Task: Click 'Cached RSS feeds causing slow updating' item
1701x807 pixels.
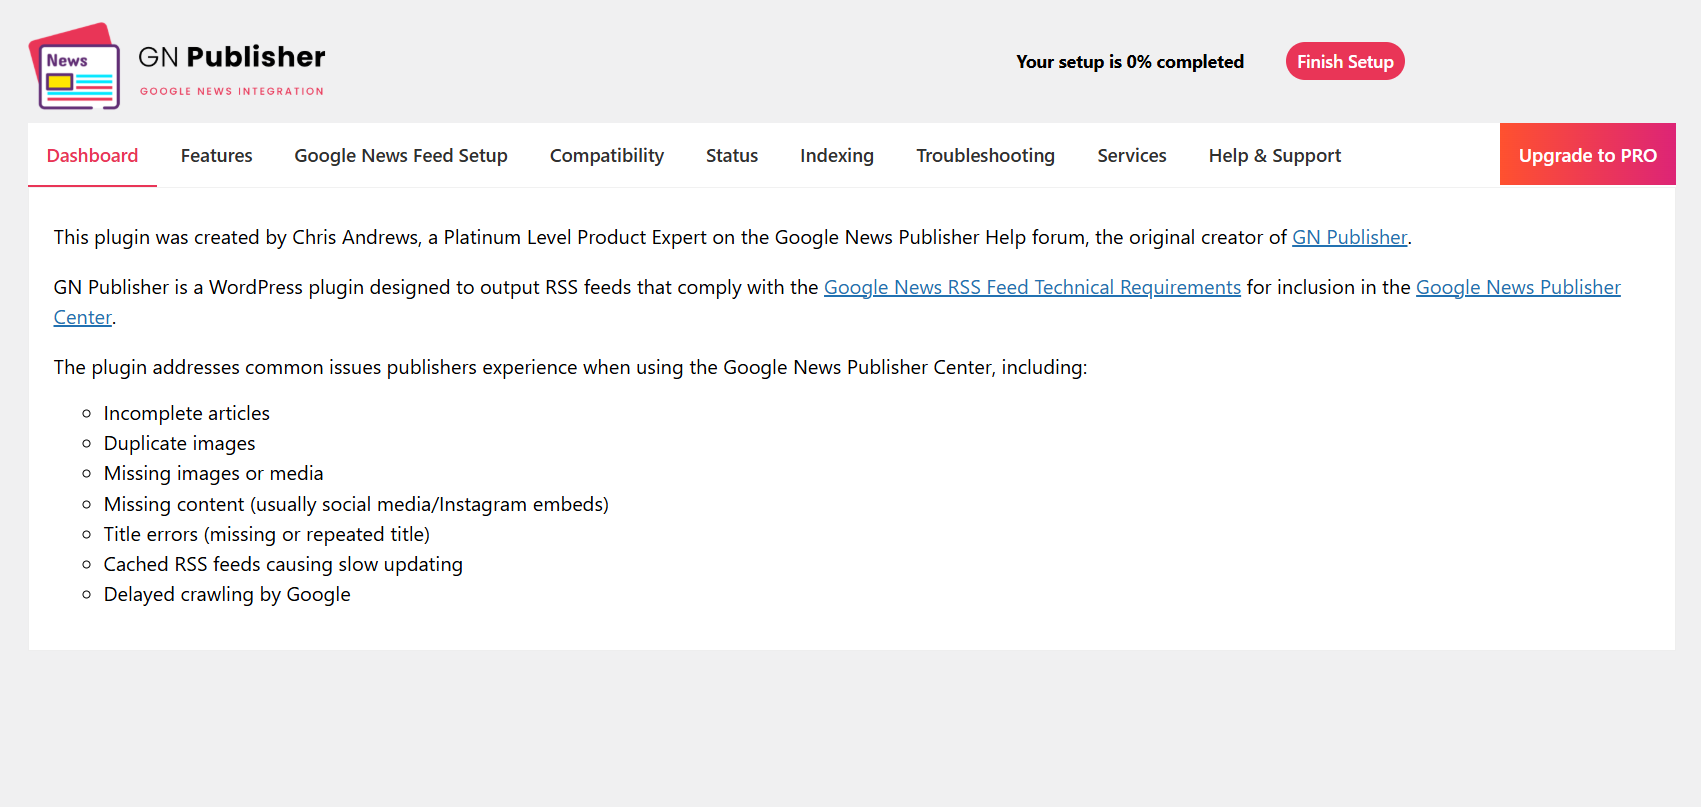Action: [x=283, y=564]
